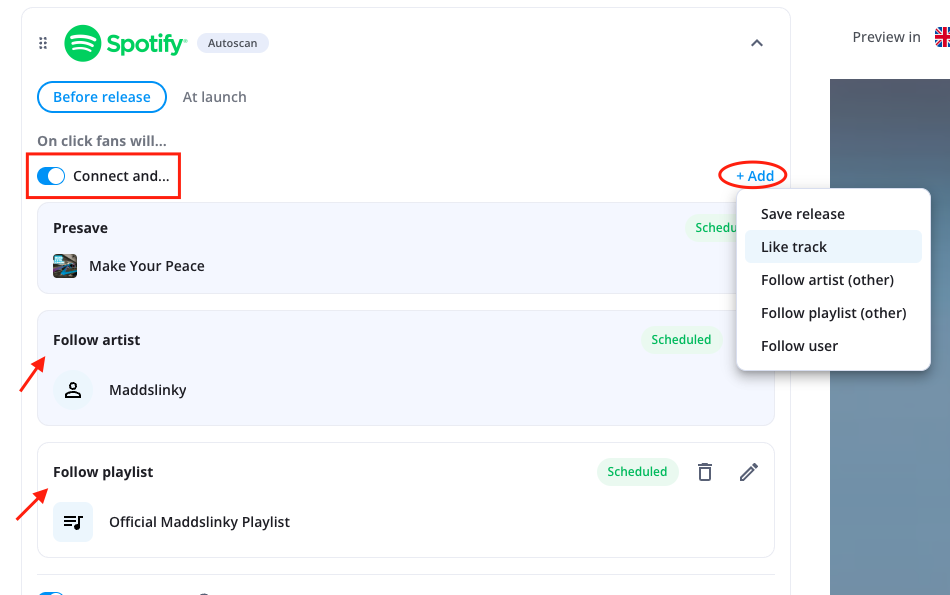
Task: Select Follow user from the menu
Action: (799, 346)
